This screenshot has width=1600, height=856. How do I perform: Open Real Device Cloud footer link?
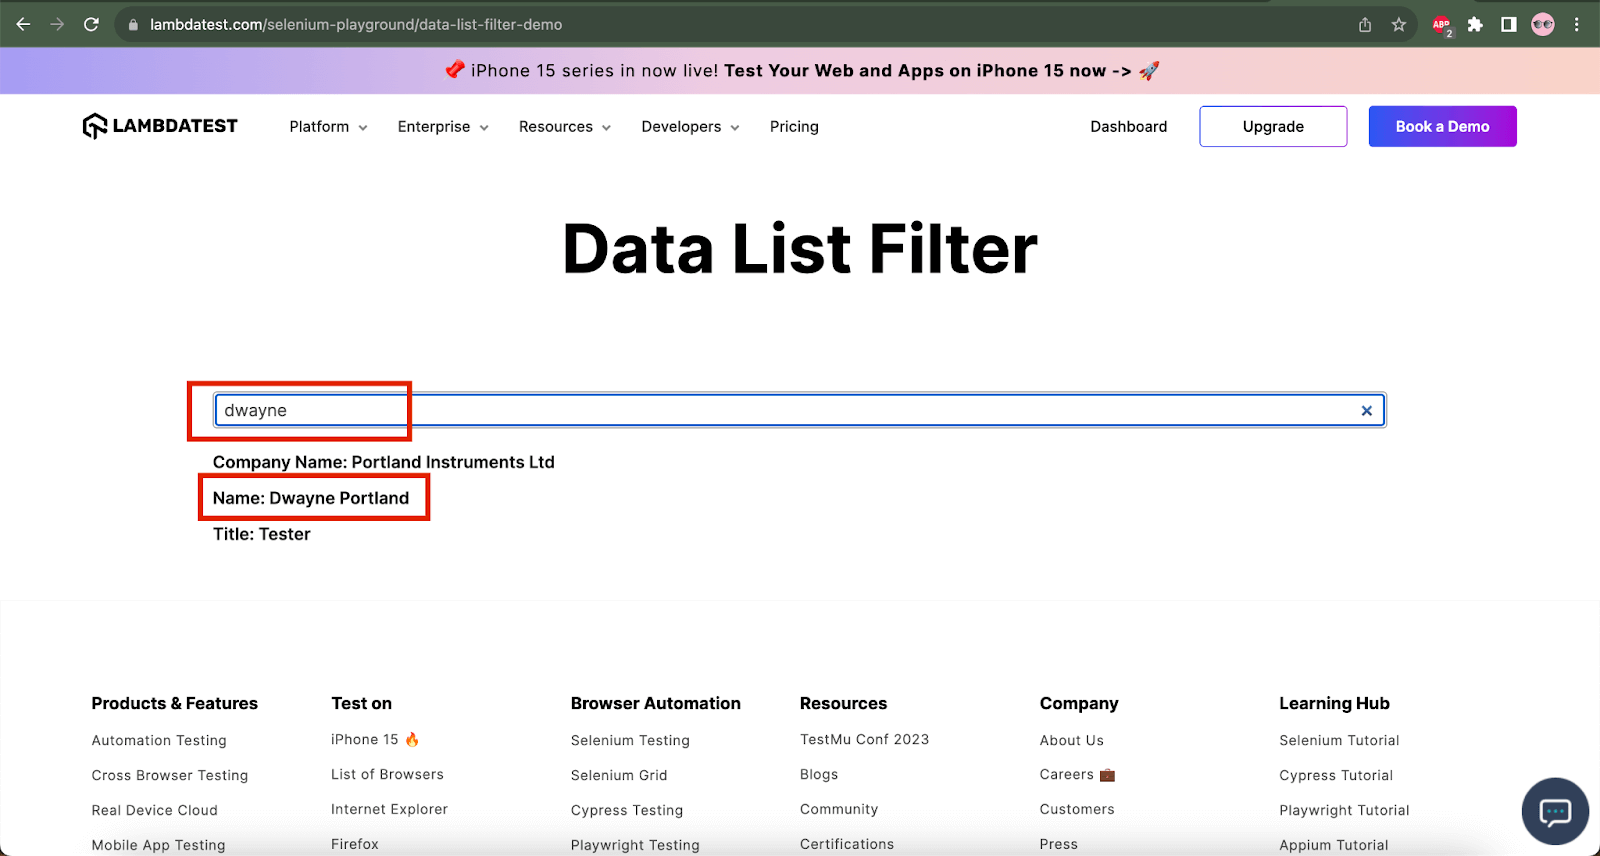[154, 811]
